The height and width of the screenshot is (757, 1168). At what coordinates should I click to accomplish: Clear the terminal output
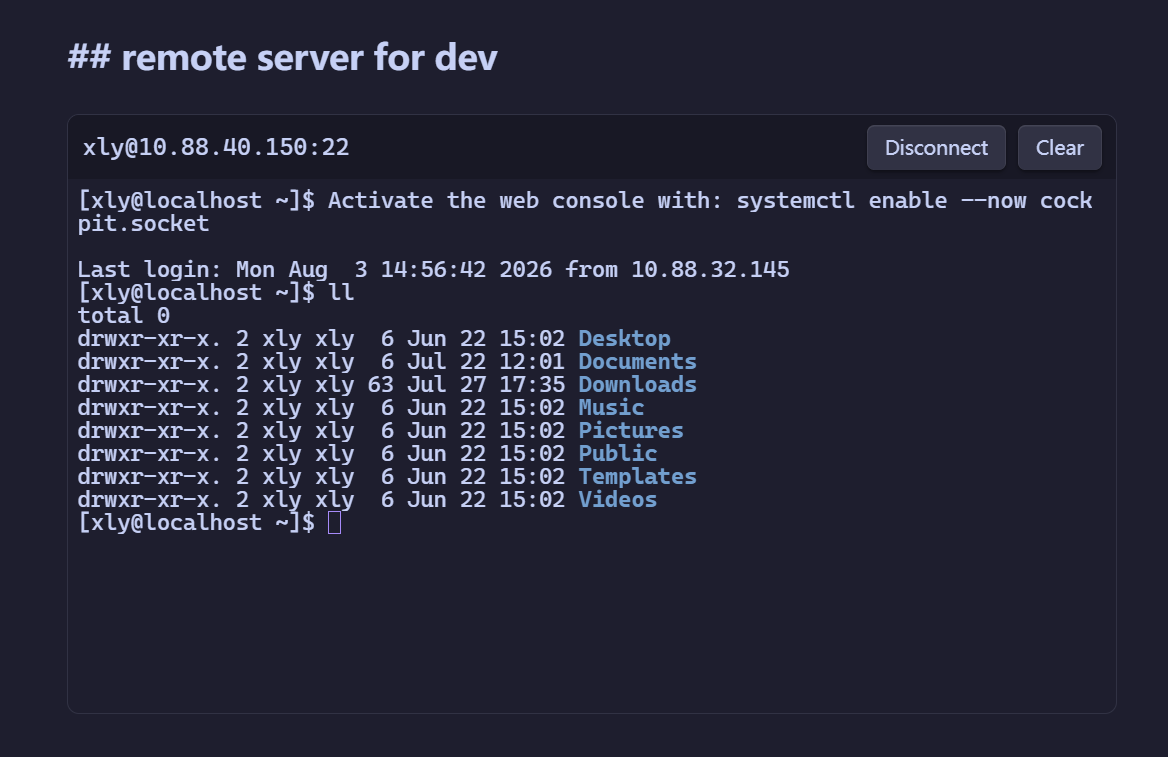(x=1059, y=148)
